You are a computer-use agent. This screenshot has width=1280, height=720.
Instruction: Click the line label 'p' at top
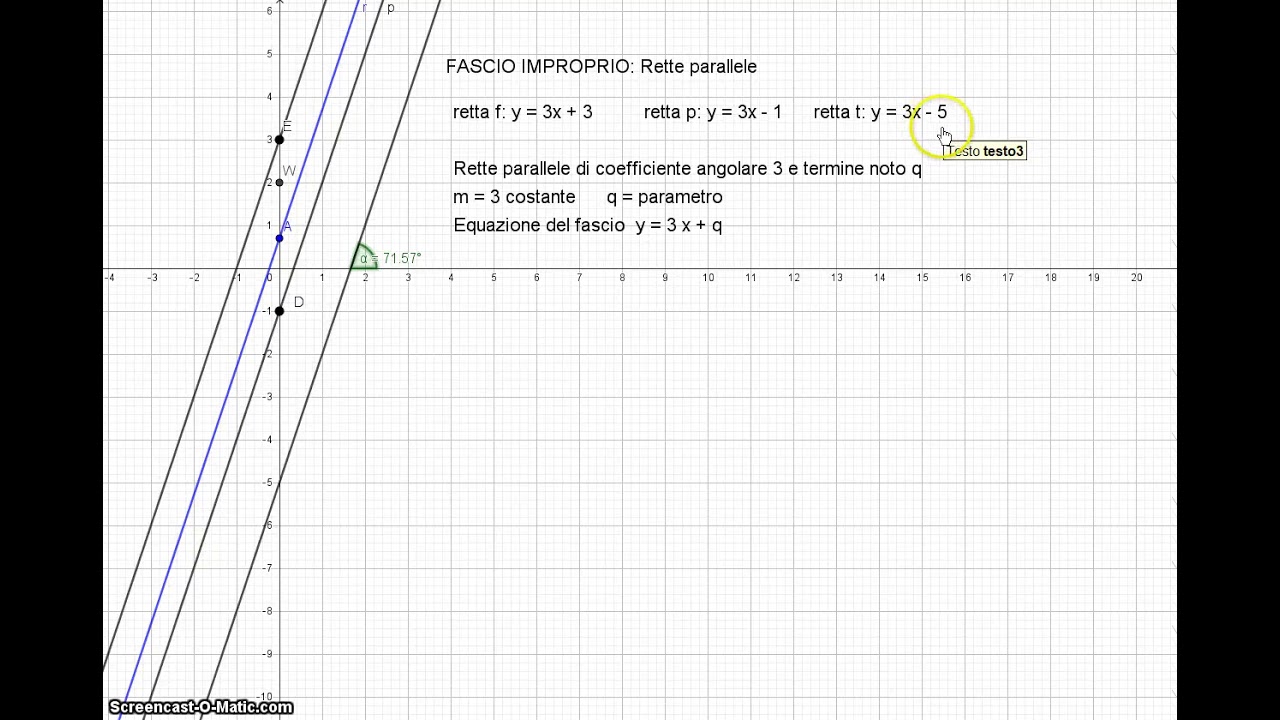390,8
